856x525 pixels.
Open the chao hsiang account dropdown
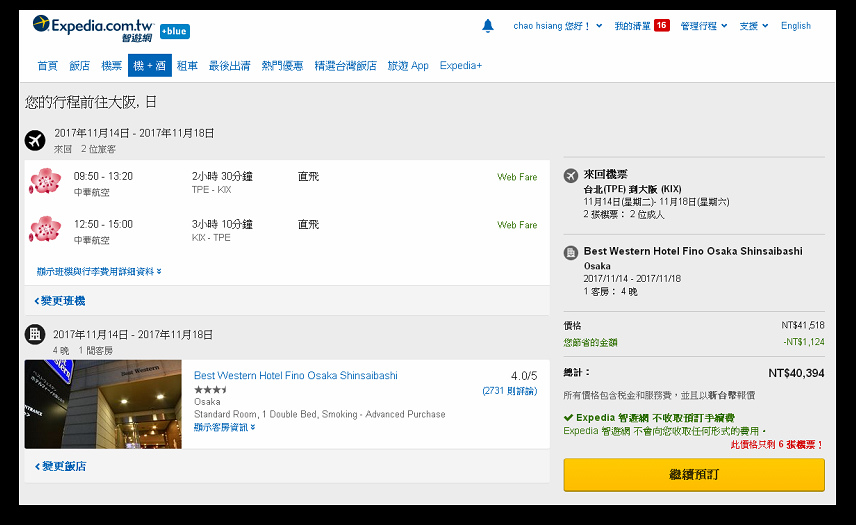coord(557,26)
